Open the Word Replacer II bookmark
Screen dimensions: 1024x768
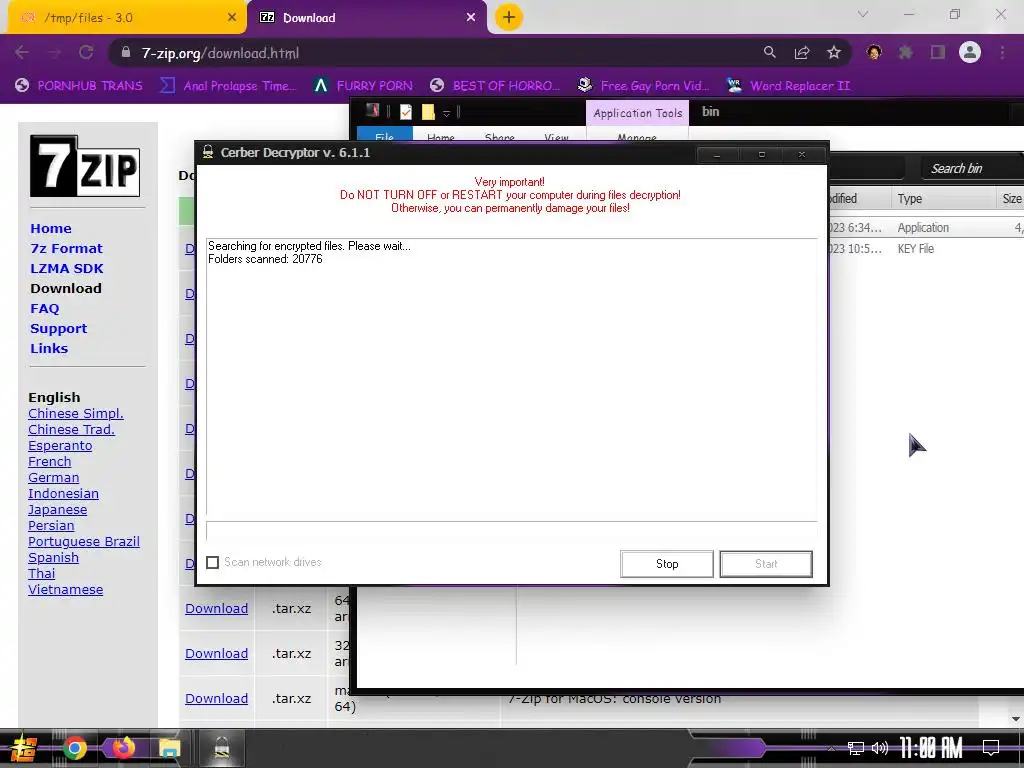(x=788, y=86)
